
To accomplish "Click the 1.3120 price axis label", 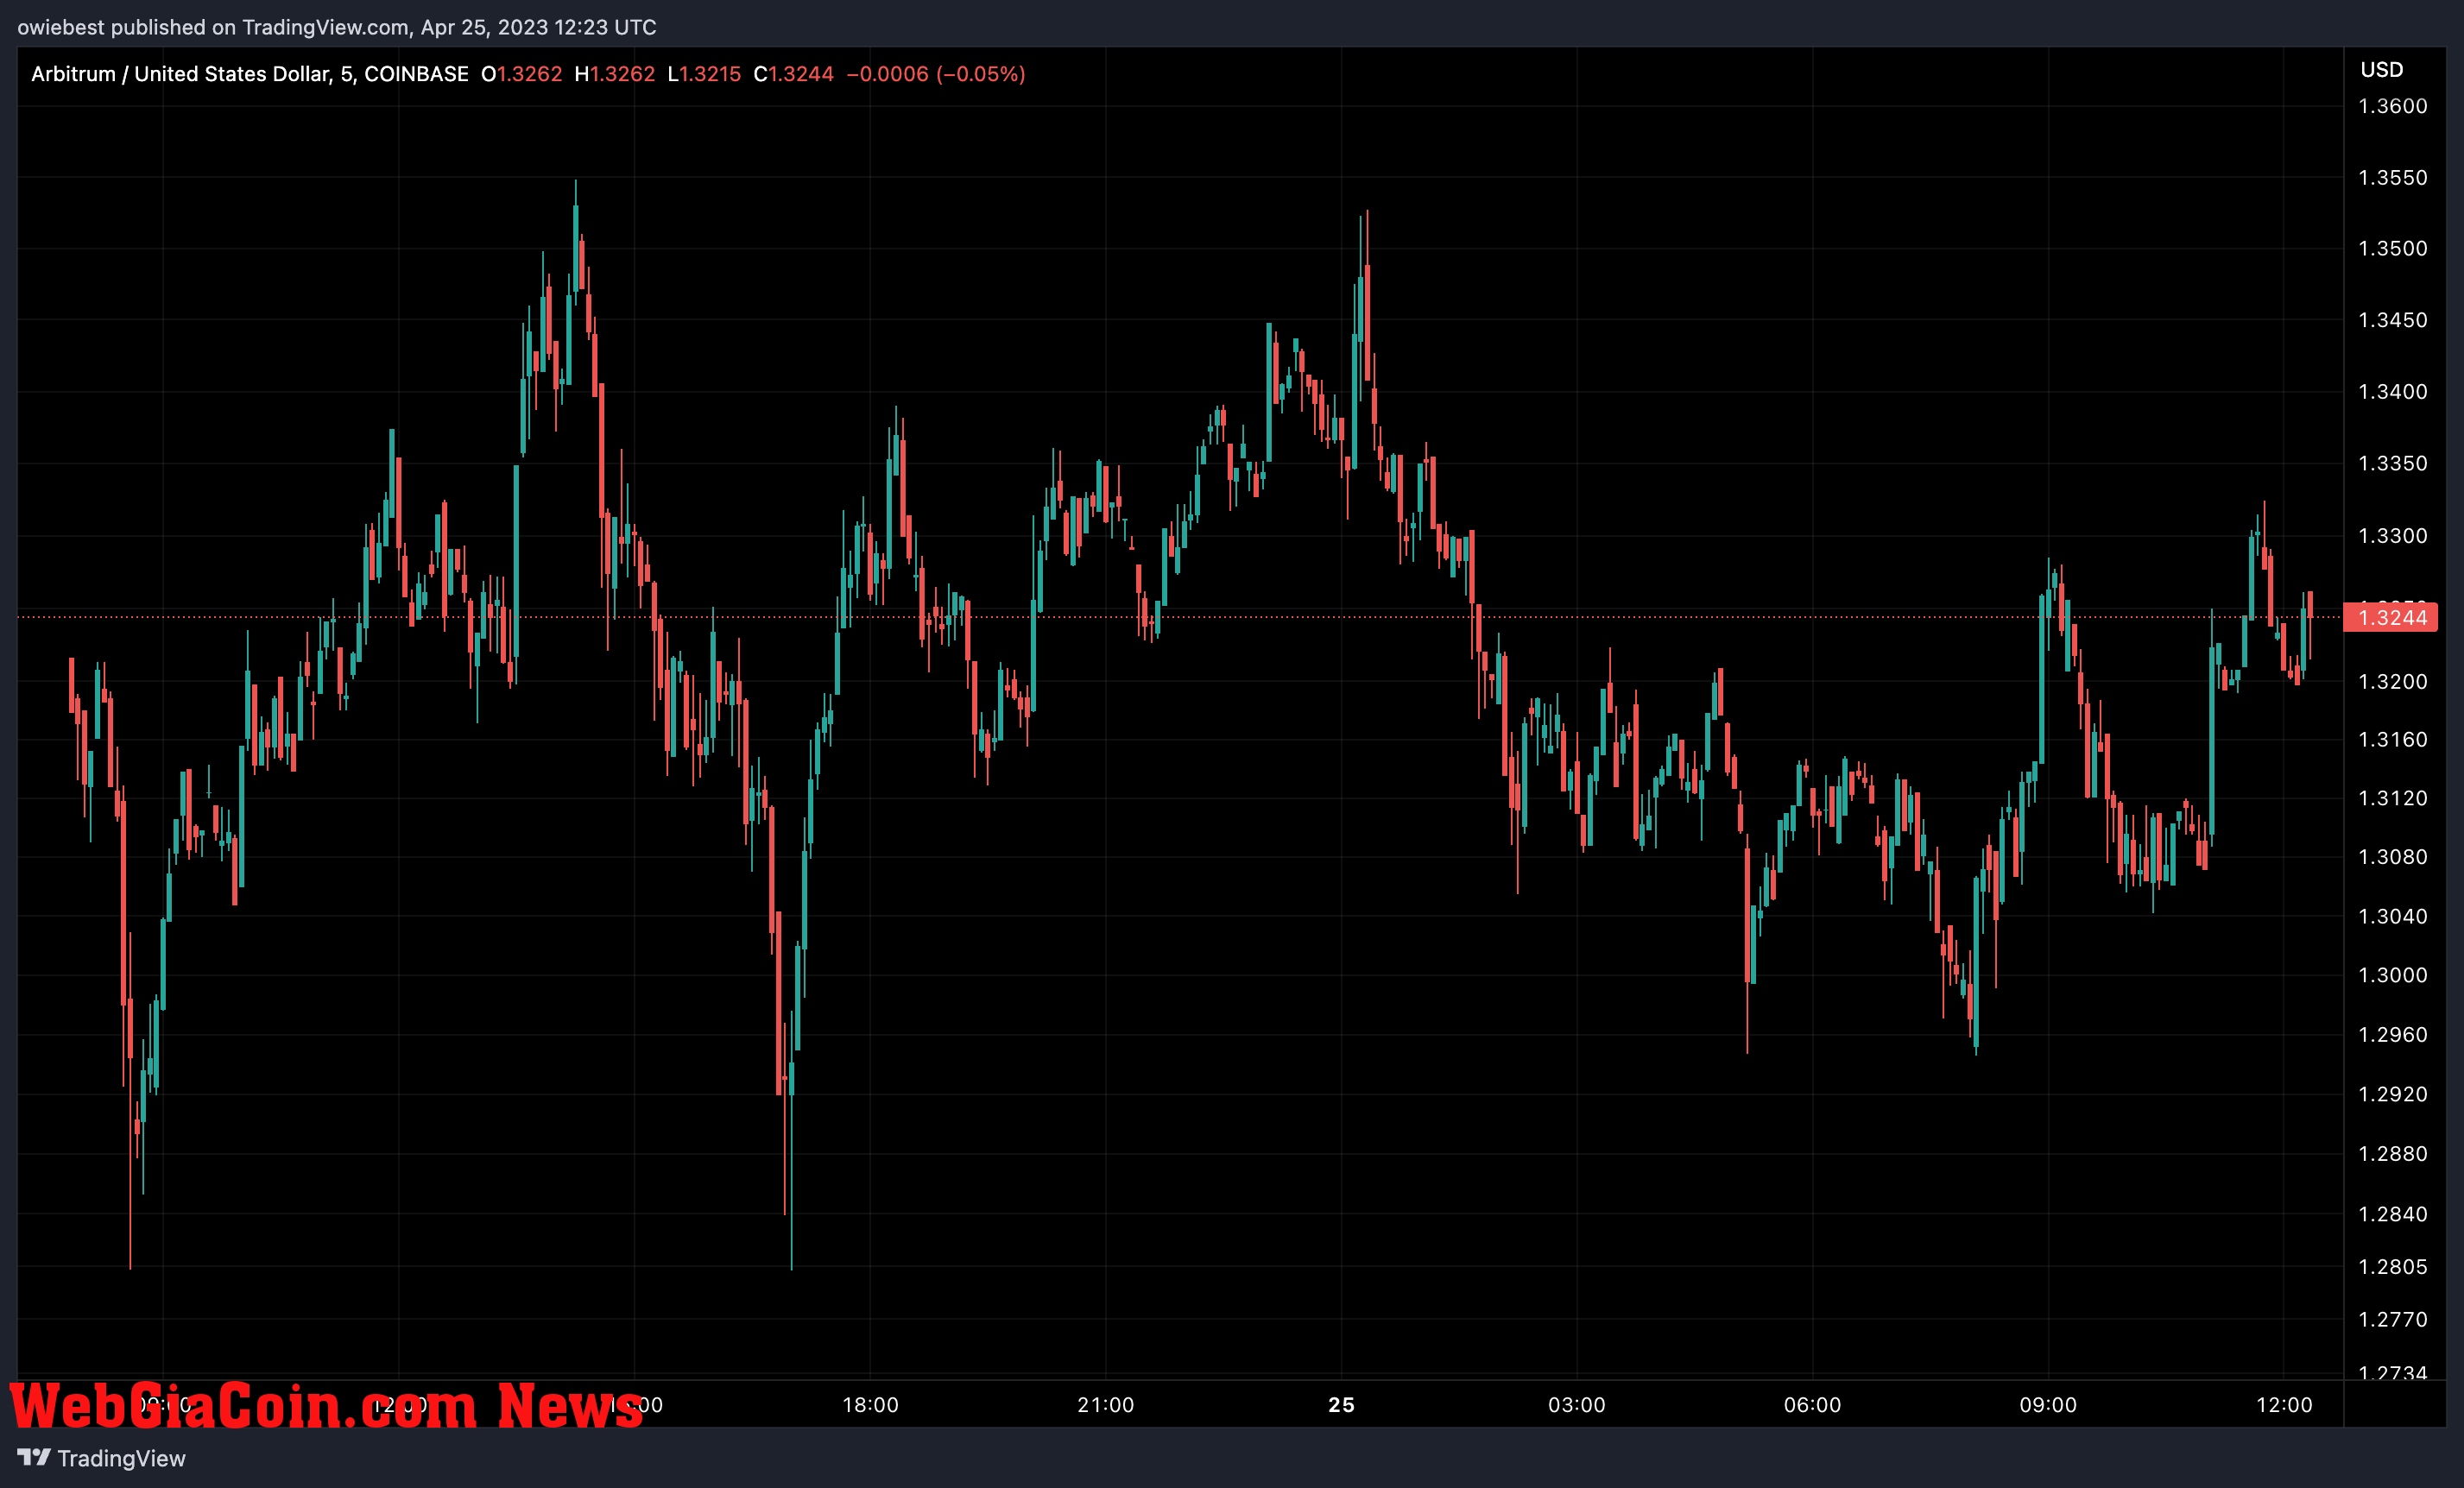I will 2393,798.
